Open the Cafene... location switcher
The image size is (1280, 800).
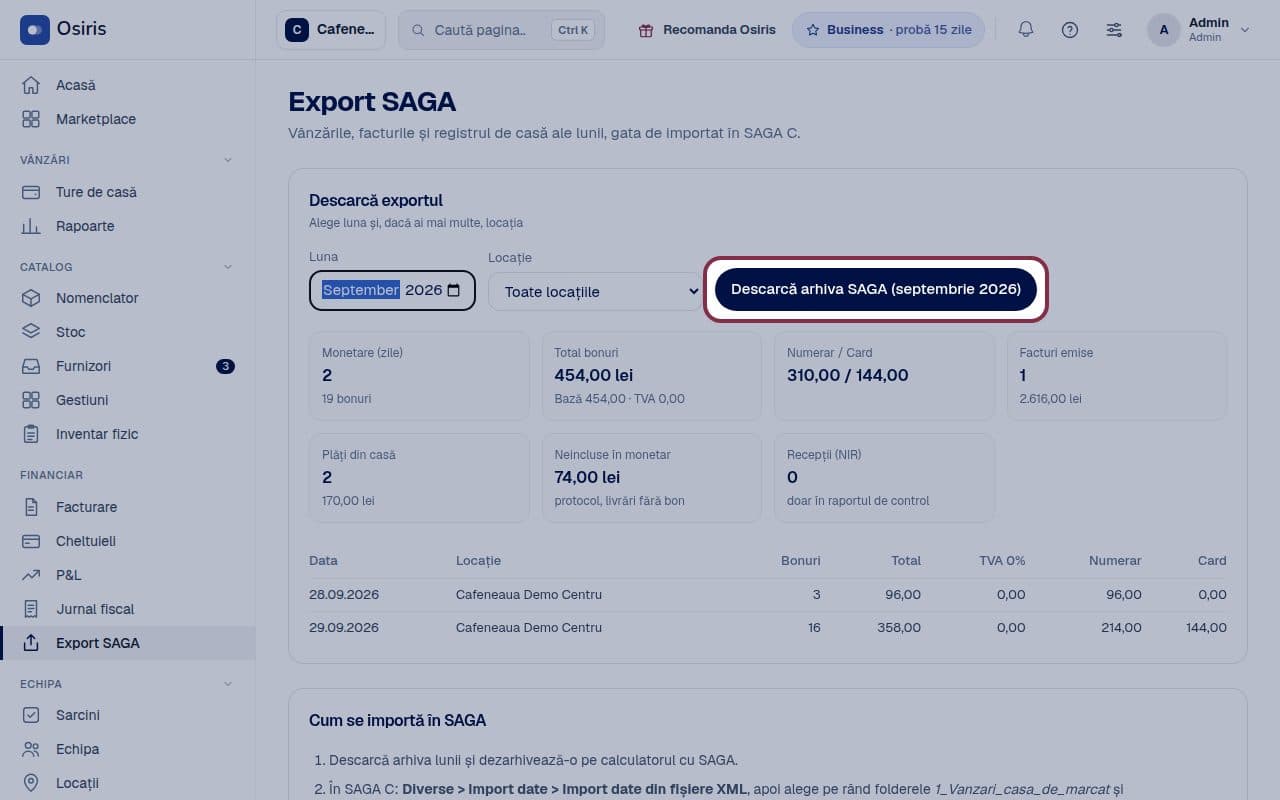[x=331, y=30]
